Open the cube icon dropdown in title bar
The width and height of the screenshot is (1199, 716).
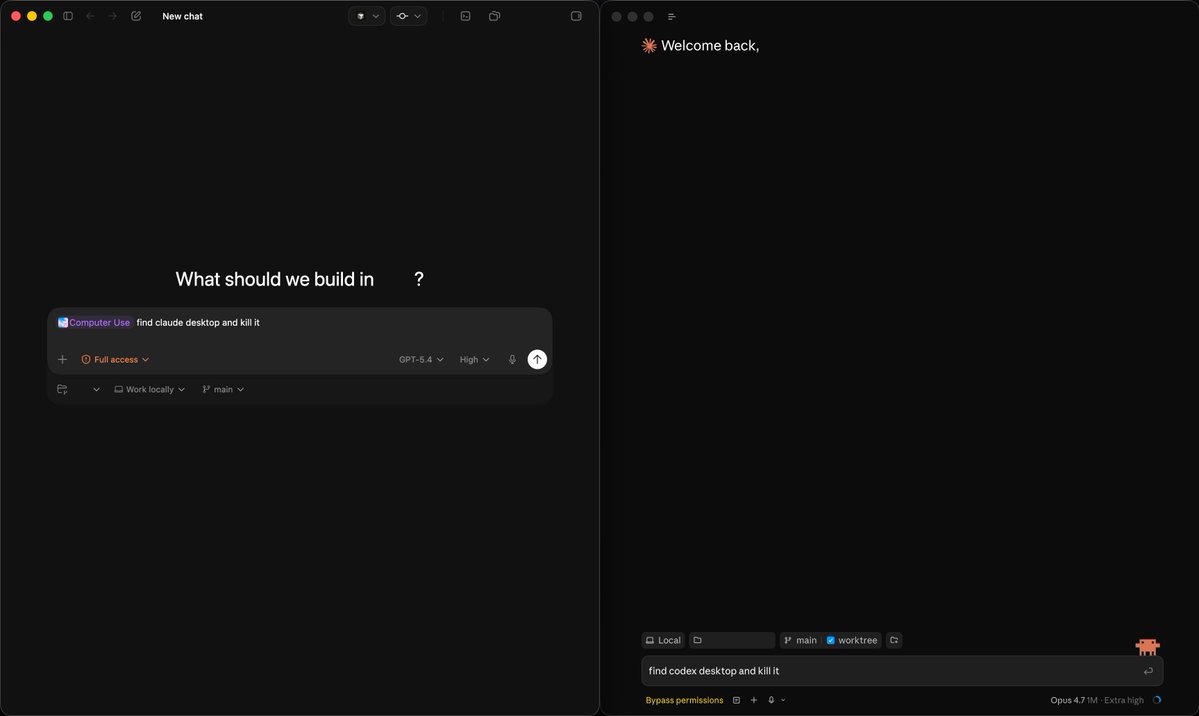[x=367, y=16]
